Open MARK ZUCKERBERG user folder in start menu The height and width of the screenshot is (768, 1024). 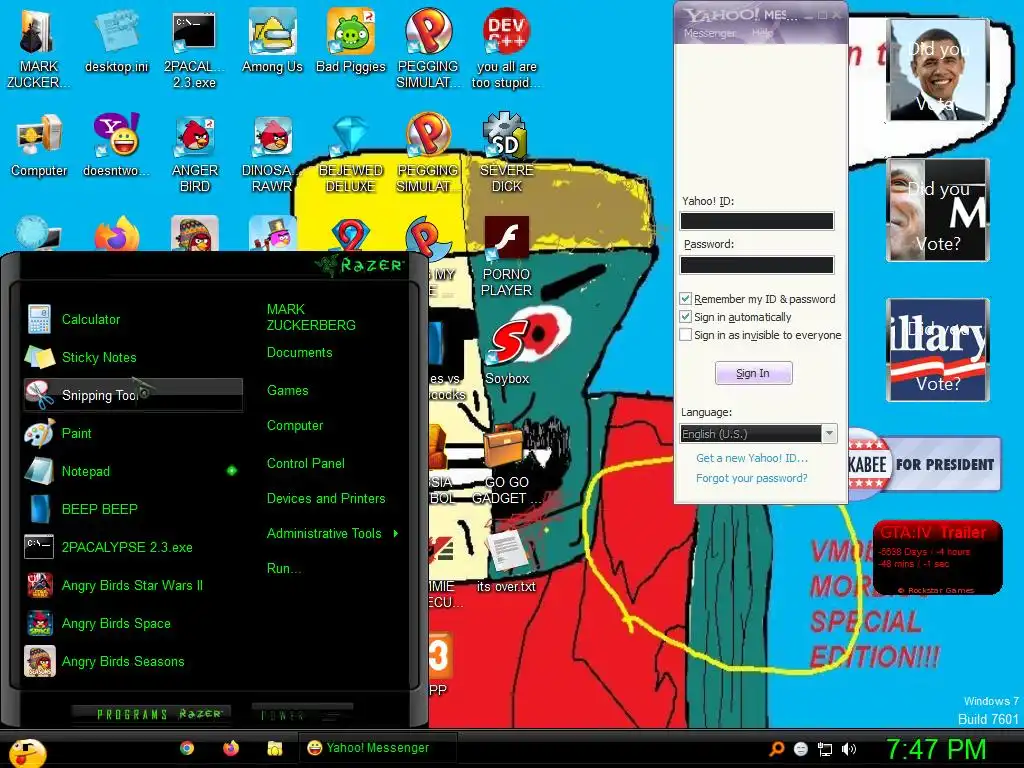pyautogui.click(x=311, y=317)
